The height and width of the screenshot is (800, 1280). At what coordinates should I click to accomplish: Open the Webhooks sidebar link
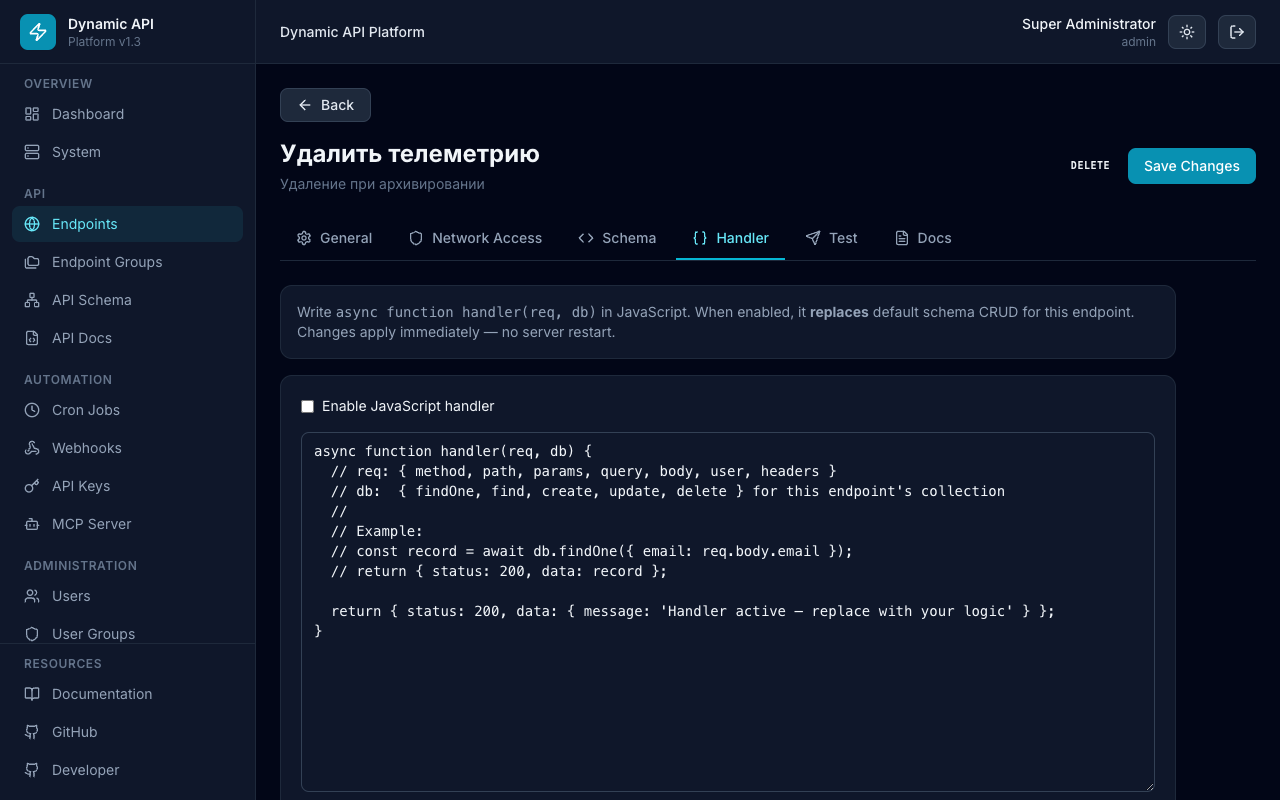(x=127, y=448)
